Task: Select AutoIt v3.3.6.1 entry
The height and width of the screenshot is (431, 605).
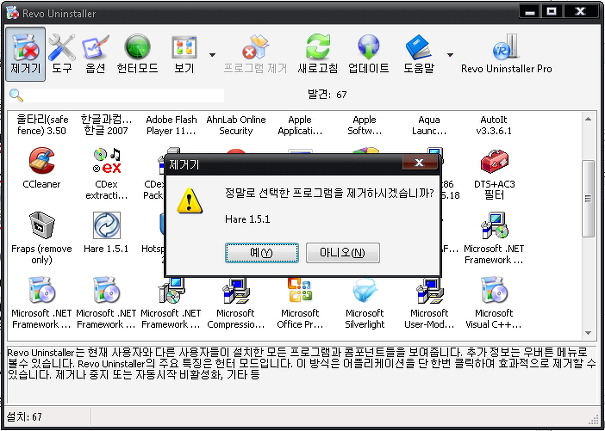Action: pos(494,125)
